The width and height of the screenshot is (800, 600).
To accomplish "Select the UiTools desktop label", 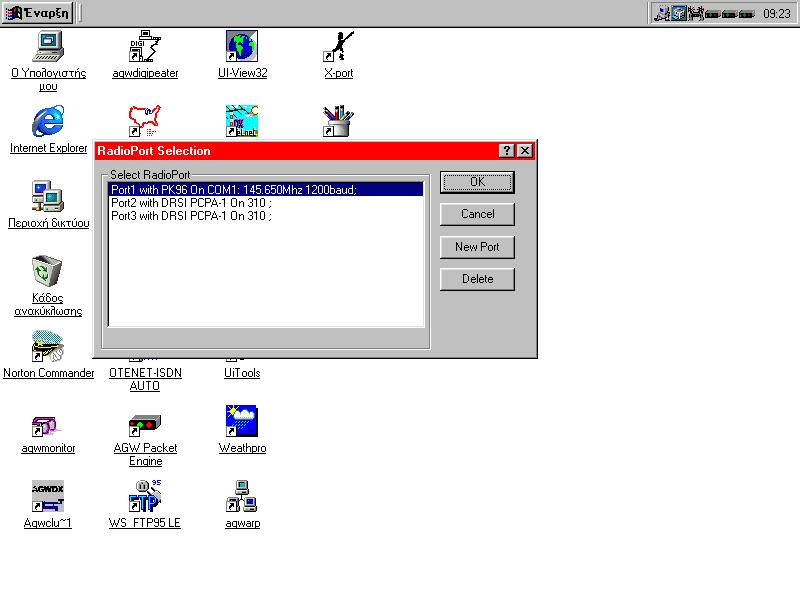I will tap(242, 373).
